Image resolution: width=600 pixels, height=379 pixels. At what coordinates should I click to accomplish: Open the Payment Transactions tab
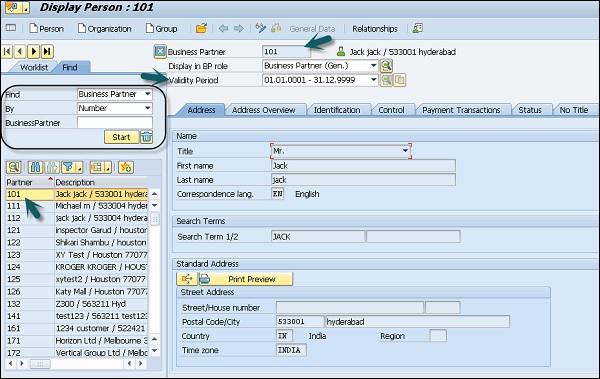pos(461,110)
